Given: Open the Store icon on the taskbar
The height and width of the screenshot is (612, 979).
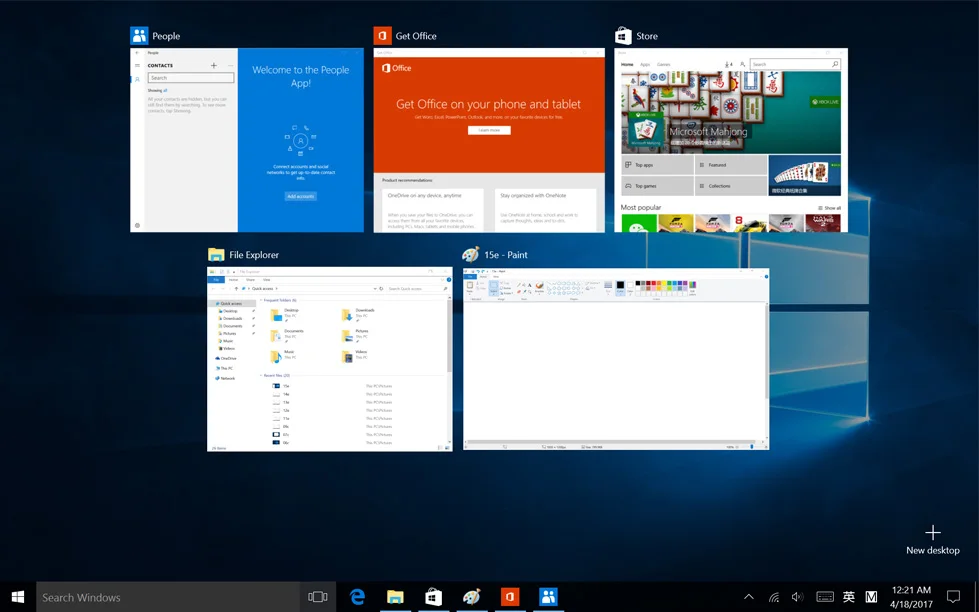Looking at the screenshot, I should click(x=433, y=597).
